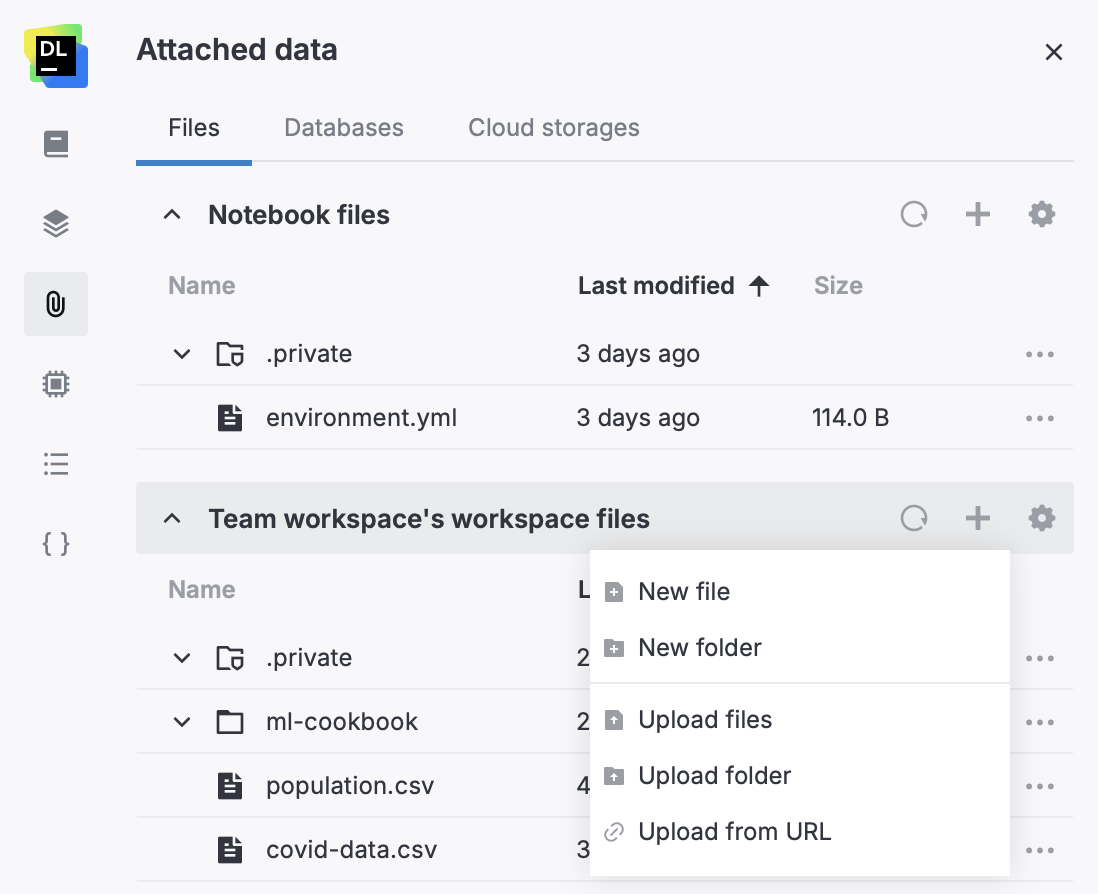The height and width of the screenshot is (894, 1098).
Task: Click the plus icon on Notebook files
Action: (x=977, y=213)
